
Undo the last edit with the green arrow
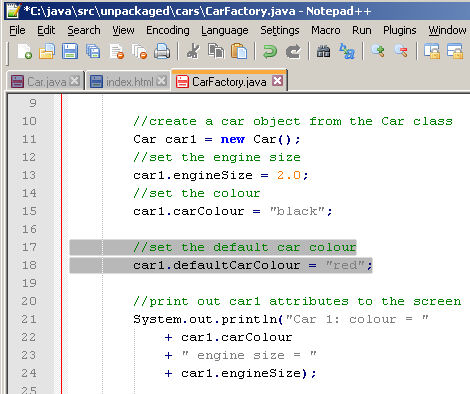(270, 52)
